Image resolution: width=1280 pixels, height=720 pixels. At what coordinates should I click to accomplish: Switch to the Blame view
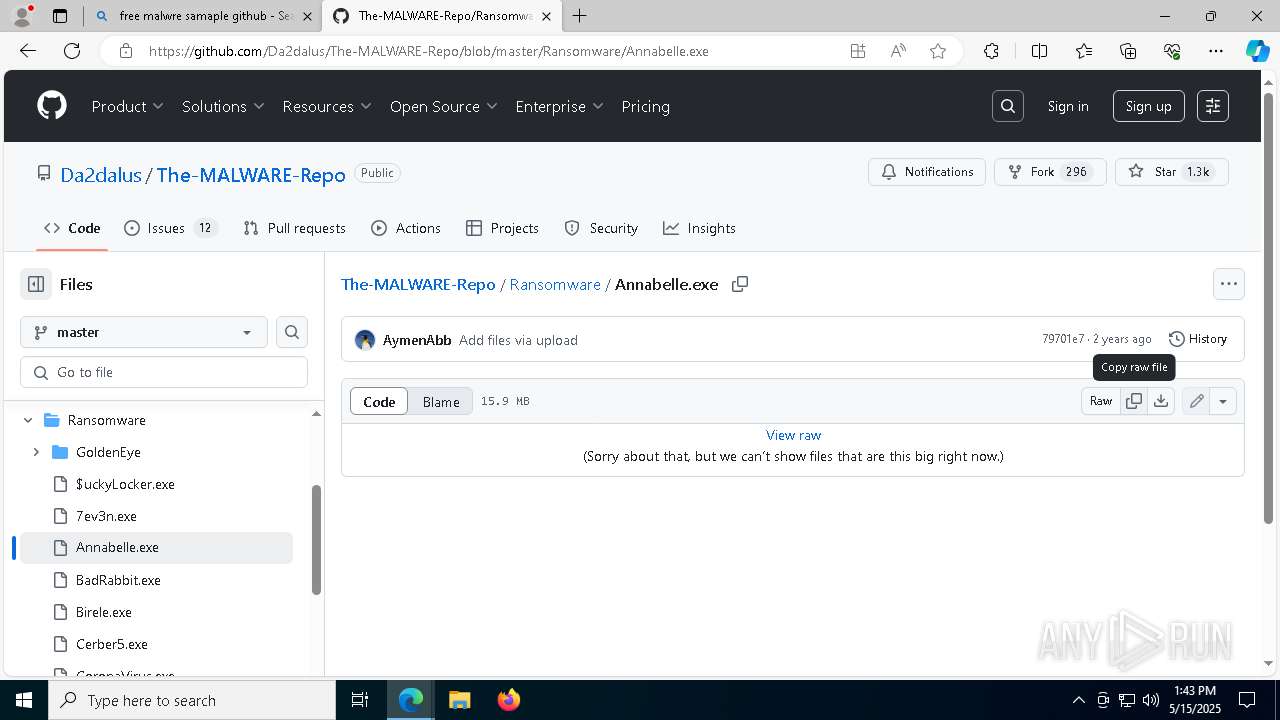(x=441, y=401)
